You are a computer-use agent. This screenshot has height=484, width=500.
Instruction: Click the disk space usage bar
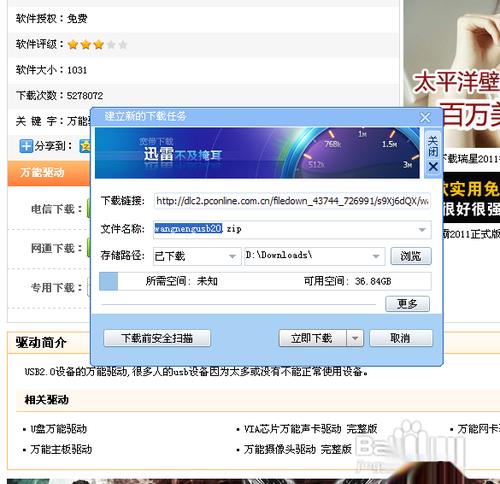[x=265, y=281]
